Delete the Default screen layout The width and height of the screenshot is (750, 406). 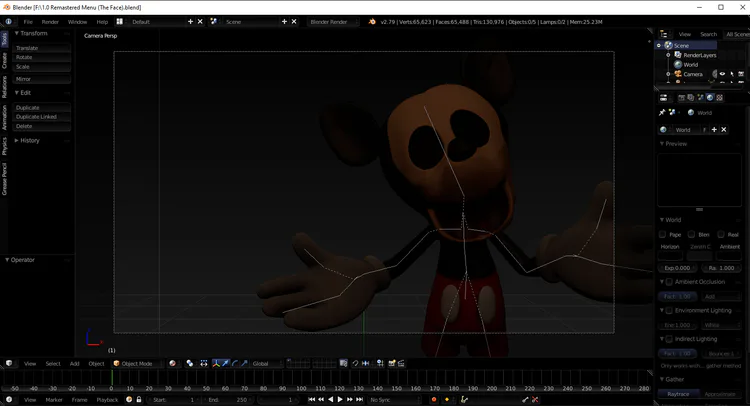pyautogui.click(x=200, y=22)
